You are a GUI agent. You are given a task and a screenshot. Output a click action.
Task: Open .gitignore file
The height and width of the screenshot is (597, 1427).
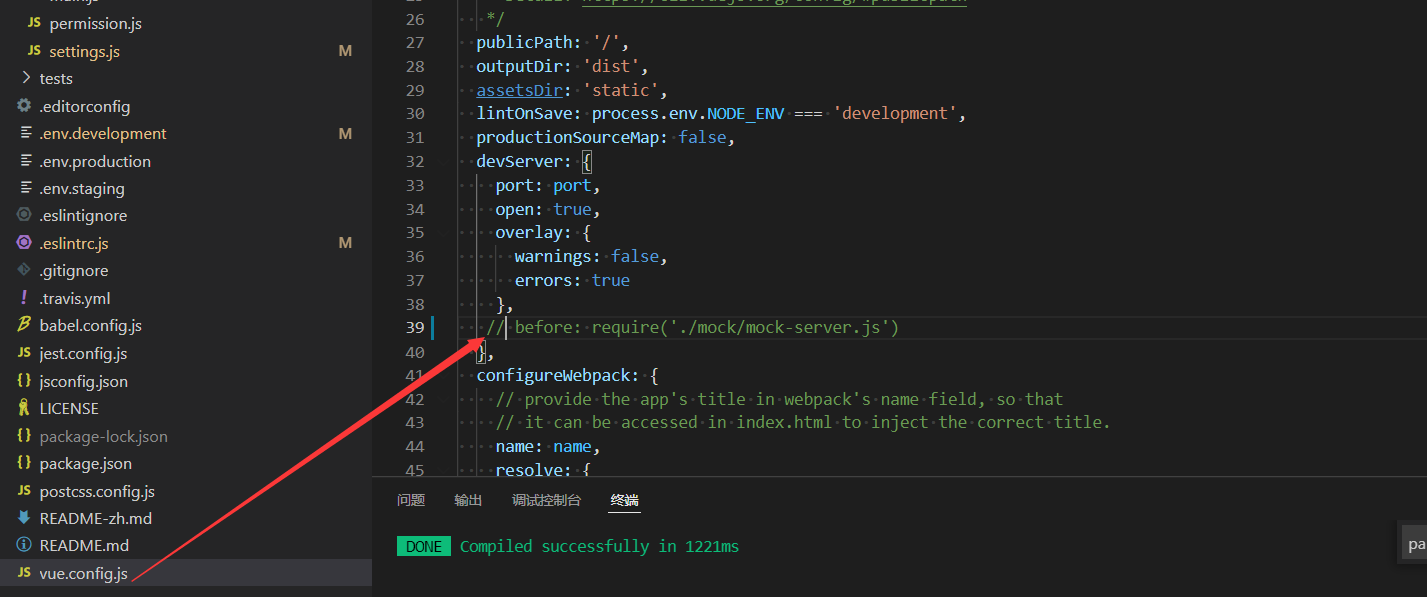(x=73, y=270)
